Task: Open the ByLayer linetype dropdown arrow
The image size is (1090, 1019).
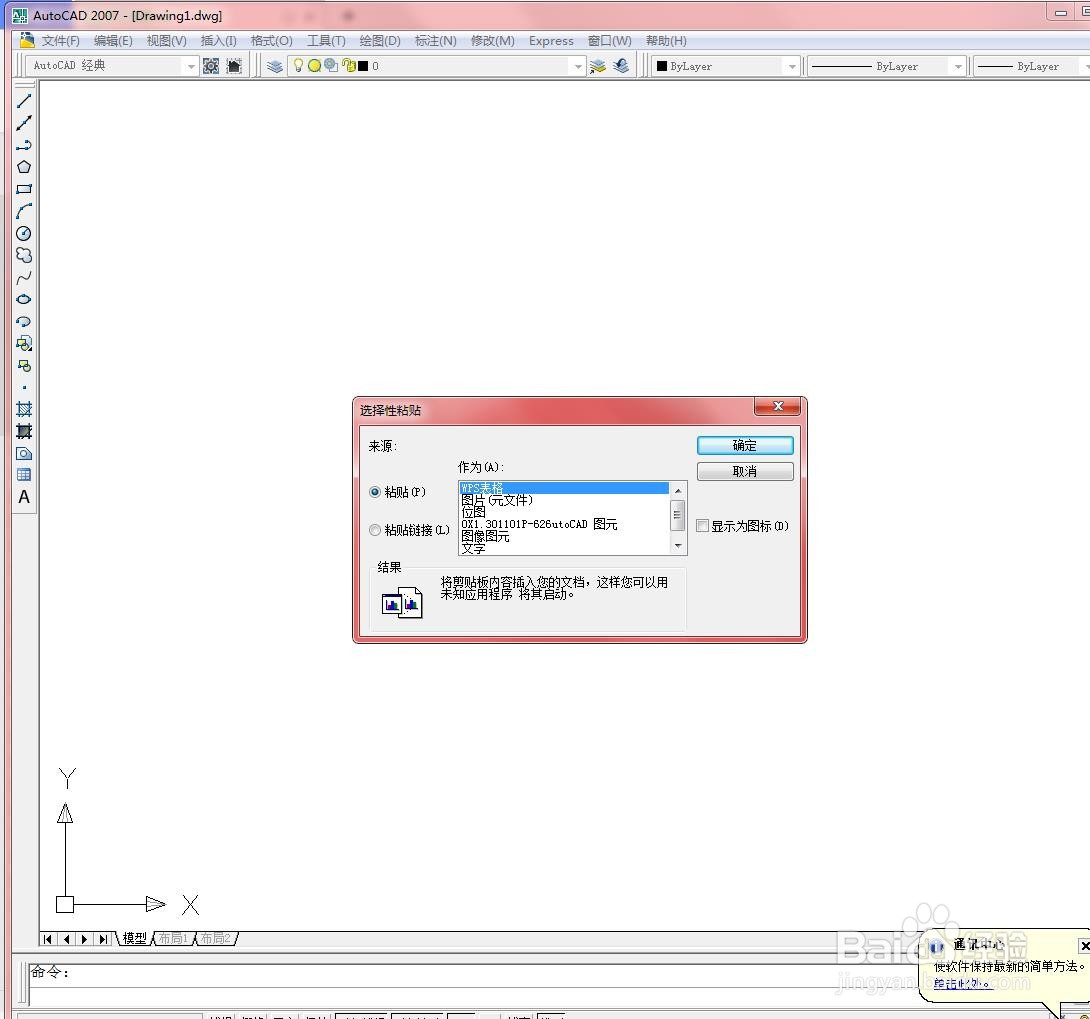Action: pyautogui.click(x=958, y=67)
